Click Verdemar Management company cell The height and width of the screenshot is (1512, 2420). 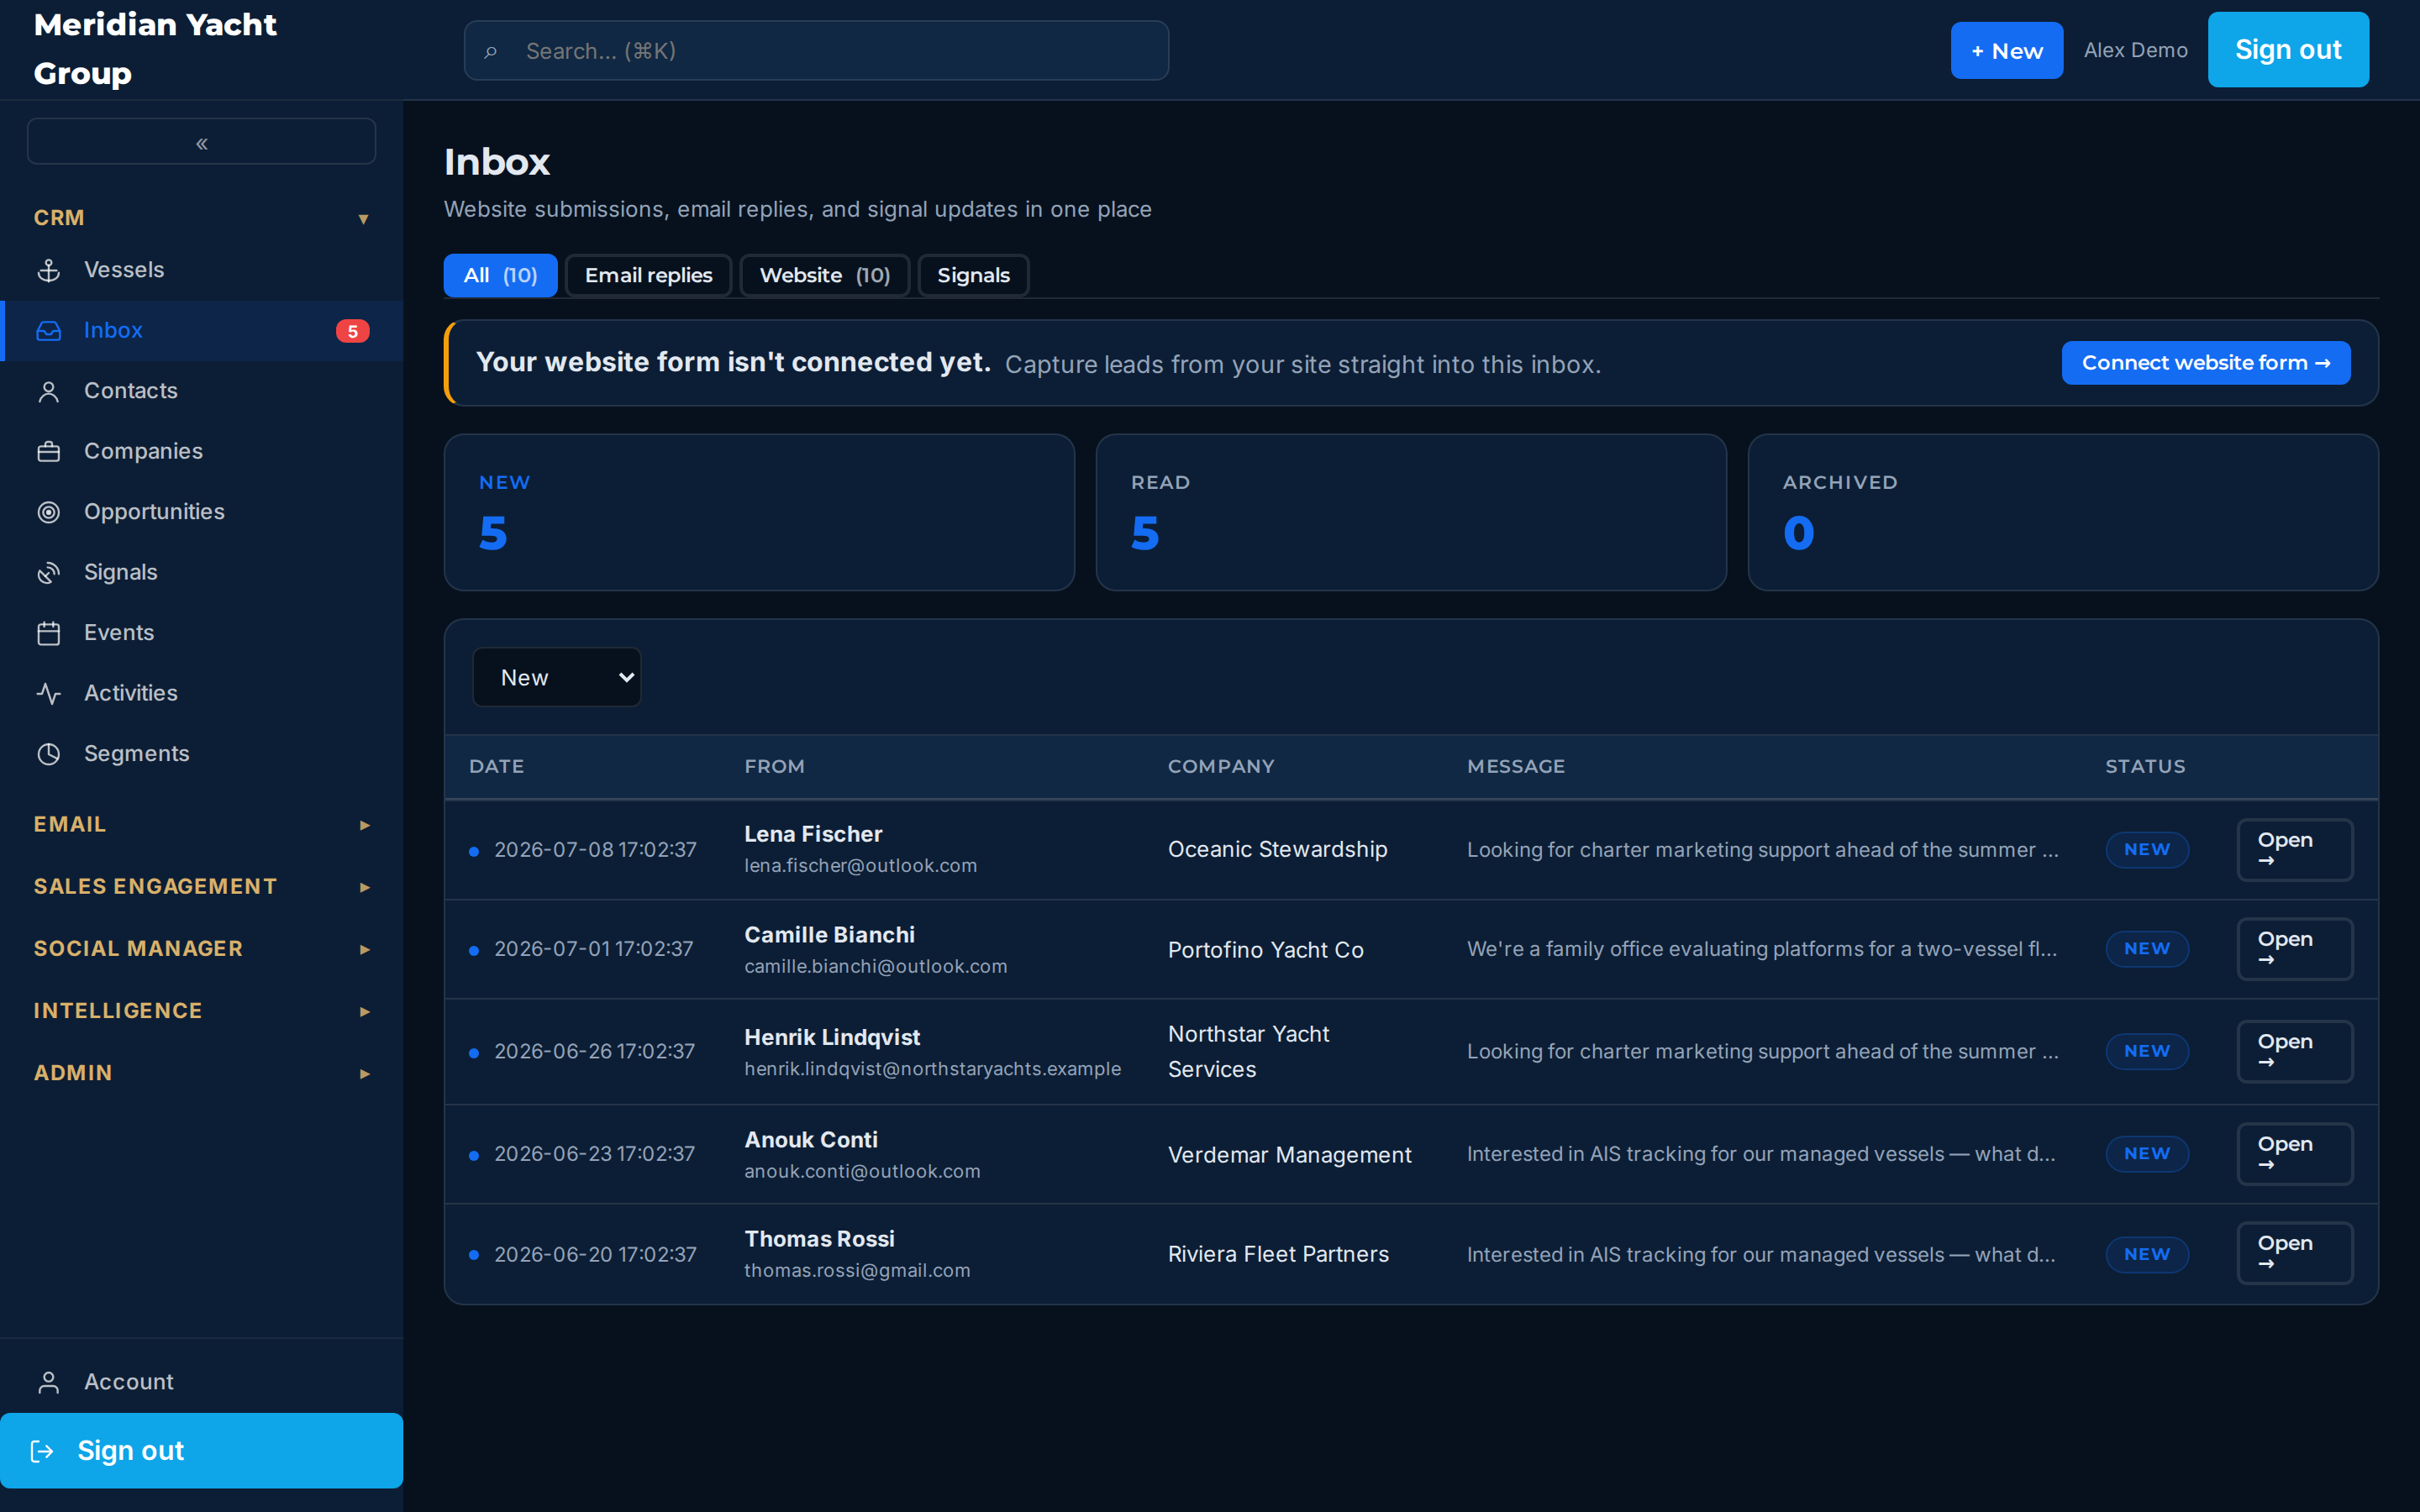(1289, 1155)
